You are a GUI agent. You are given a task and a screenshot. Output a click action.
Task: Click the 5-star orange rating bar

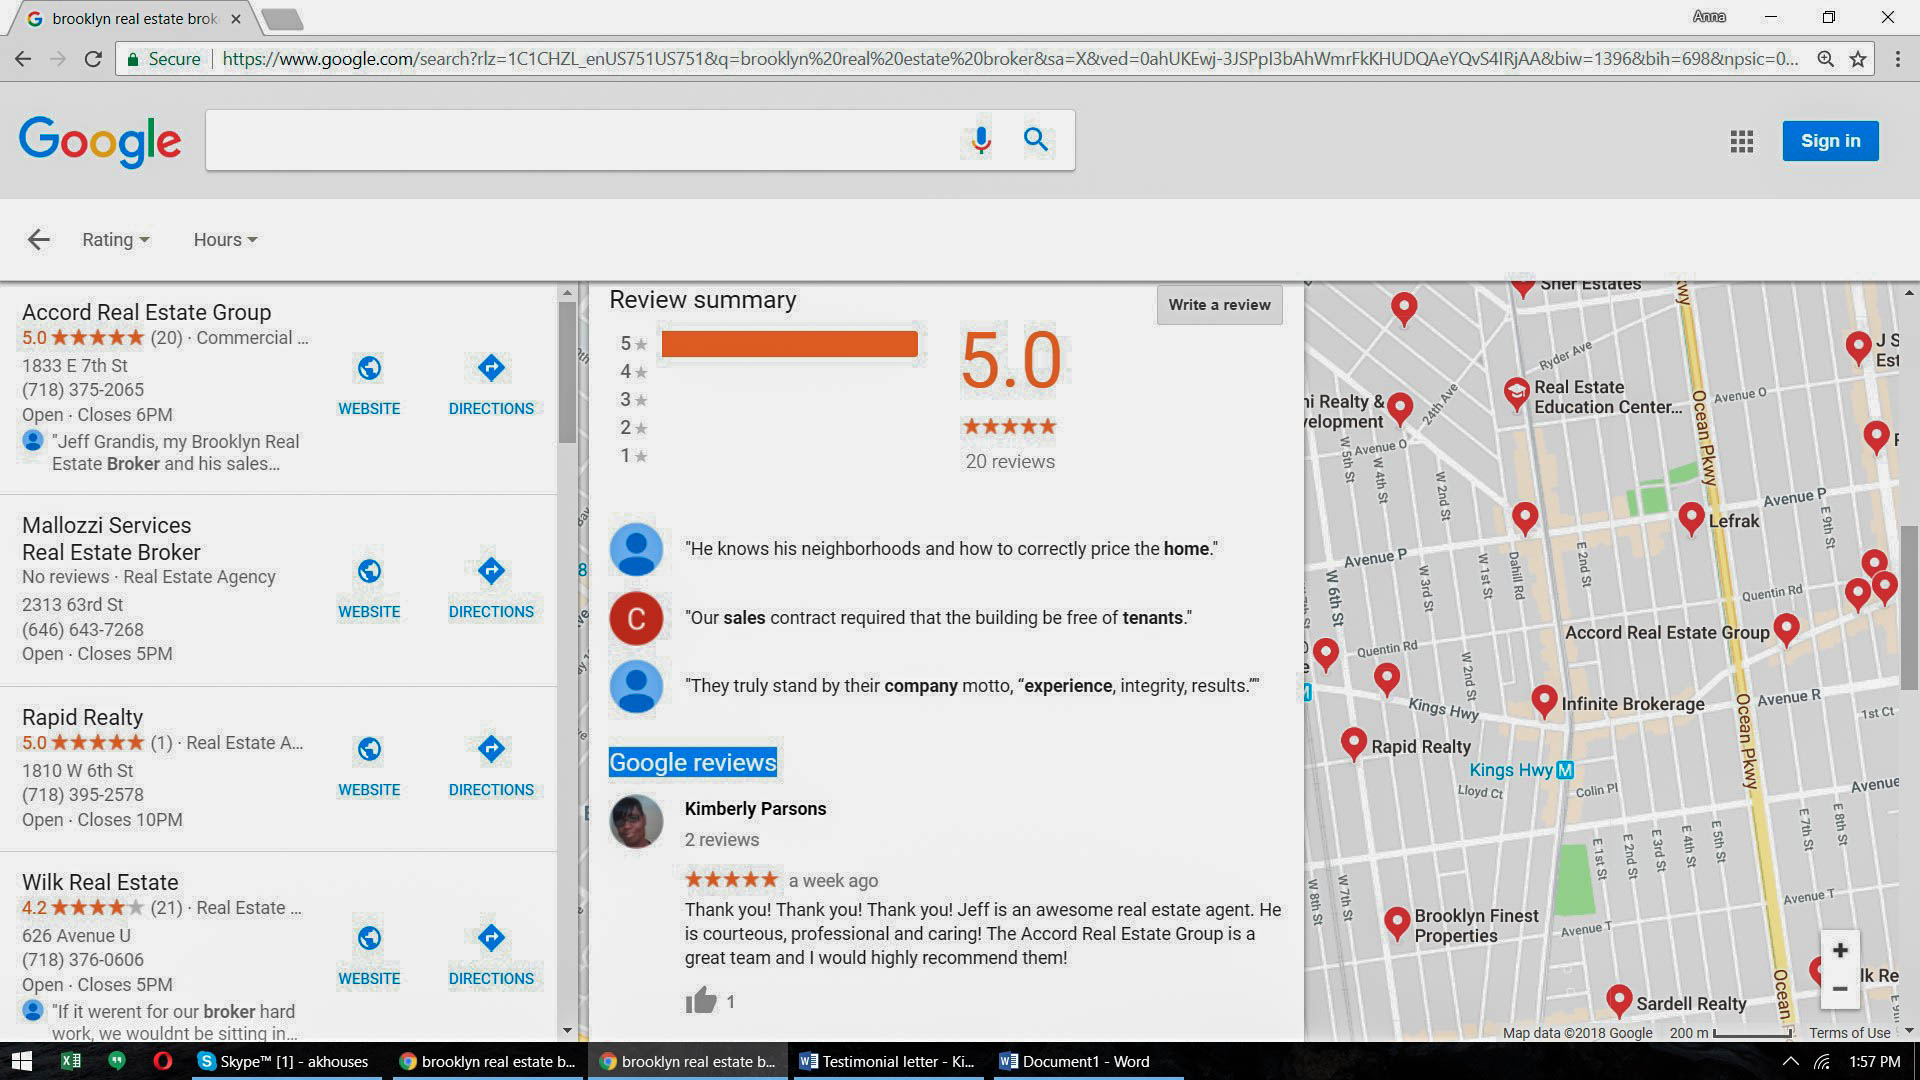[789, 344]
